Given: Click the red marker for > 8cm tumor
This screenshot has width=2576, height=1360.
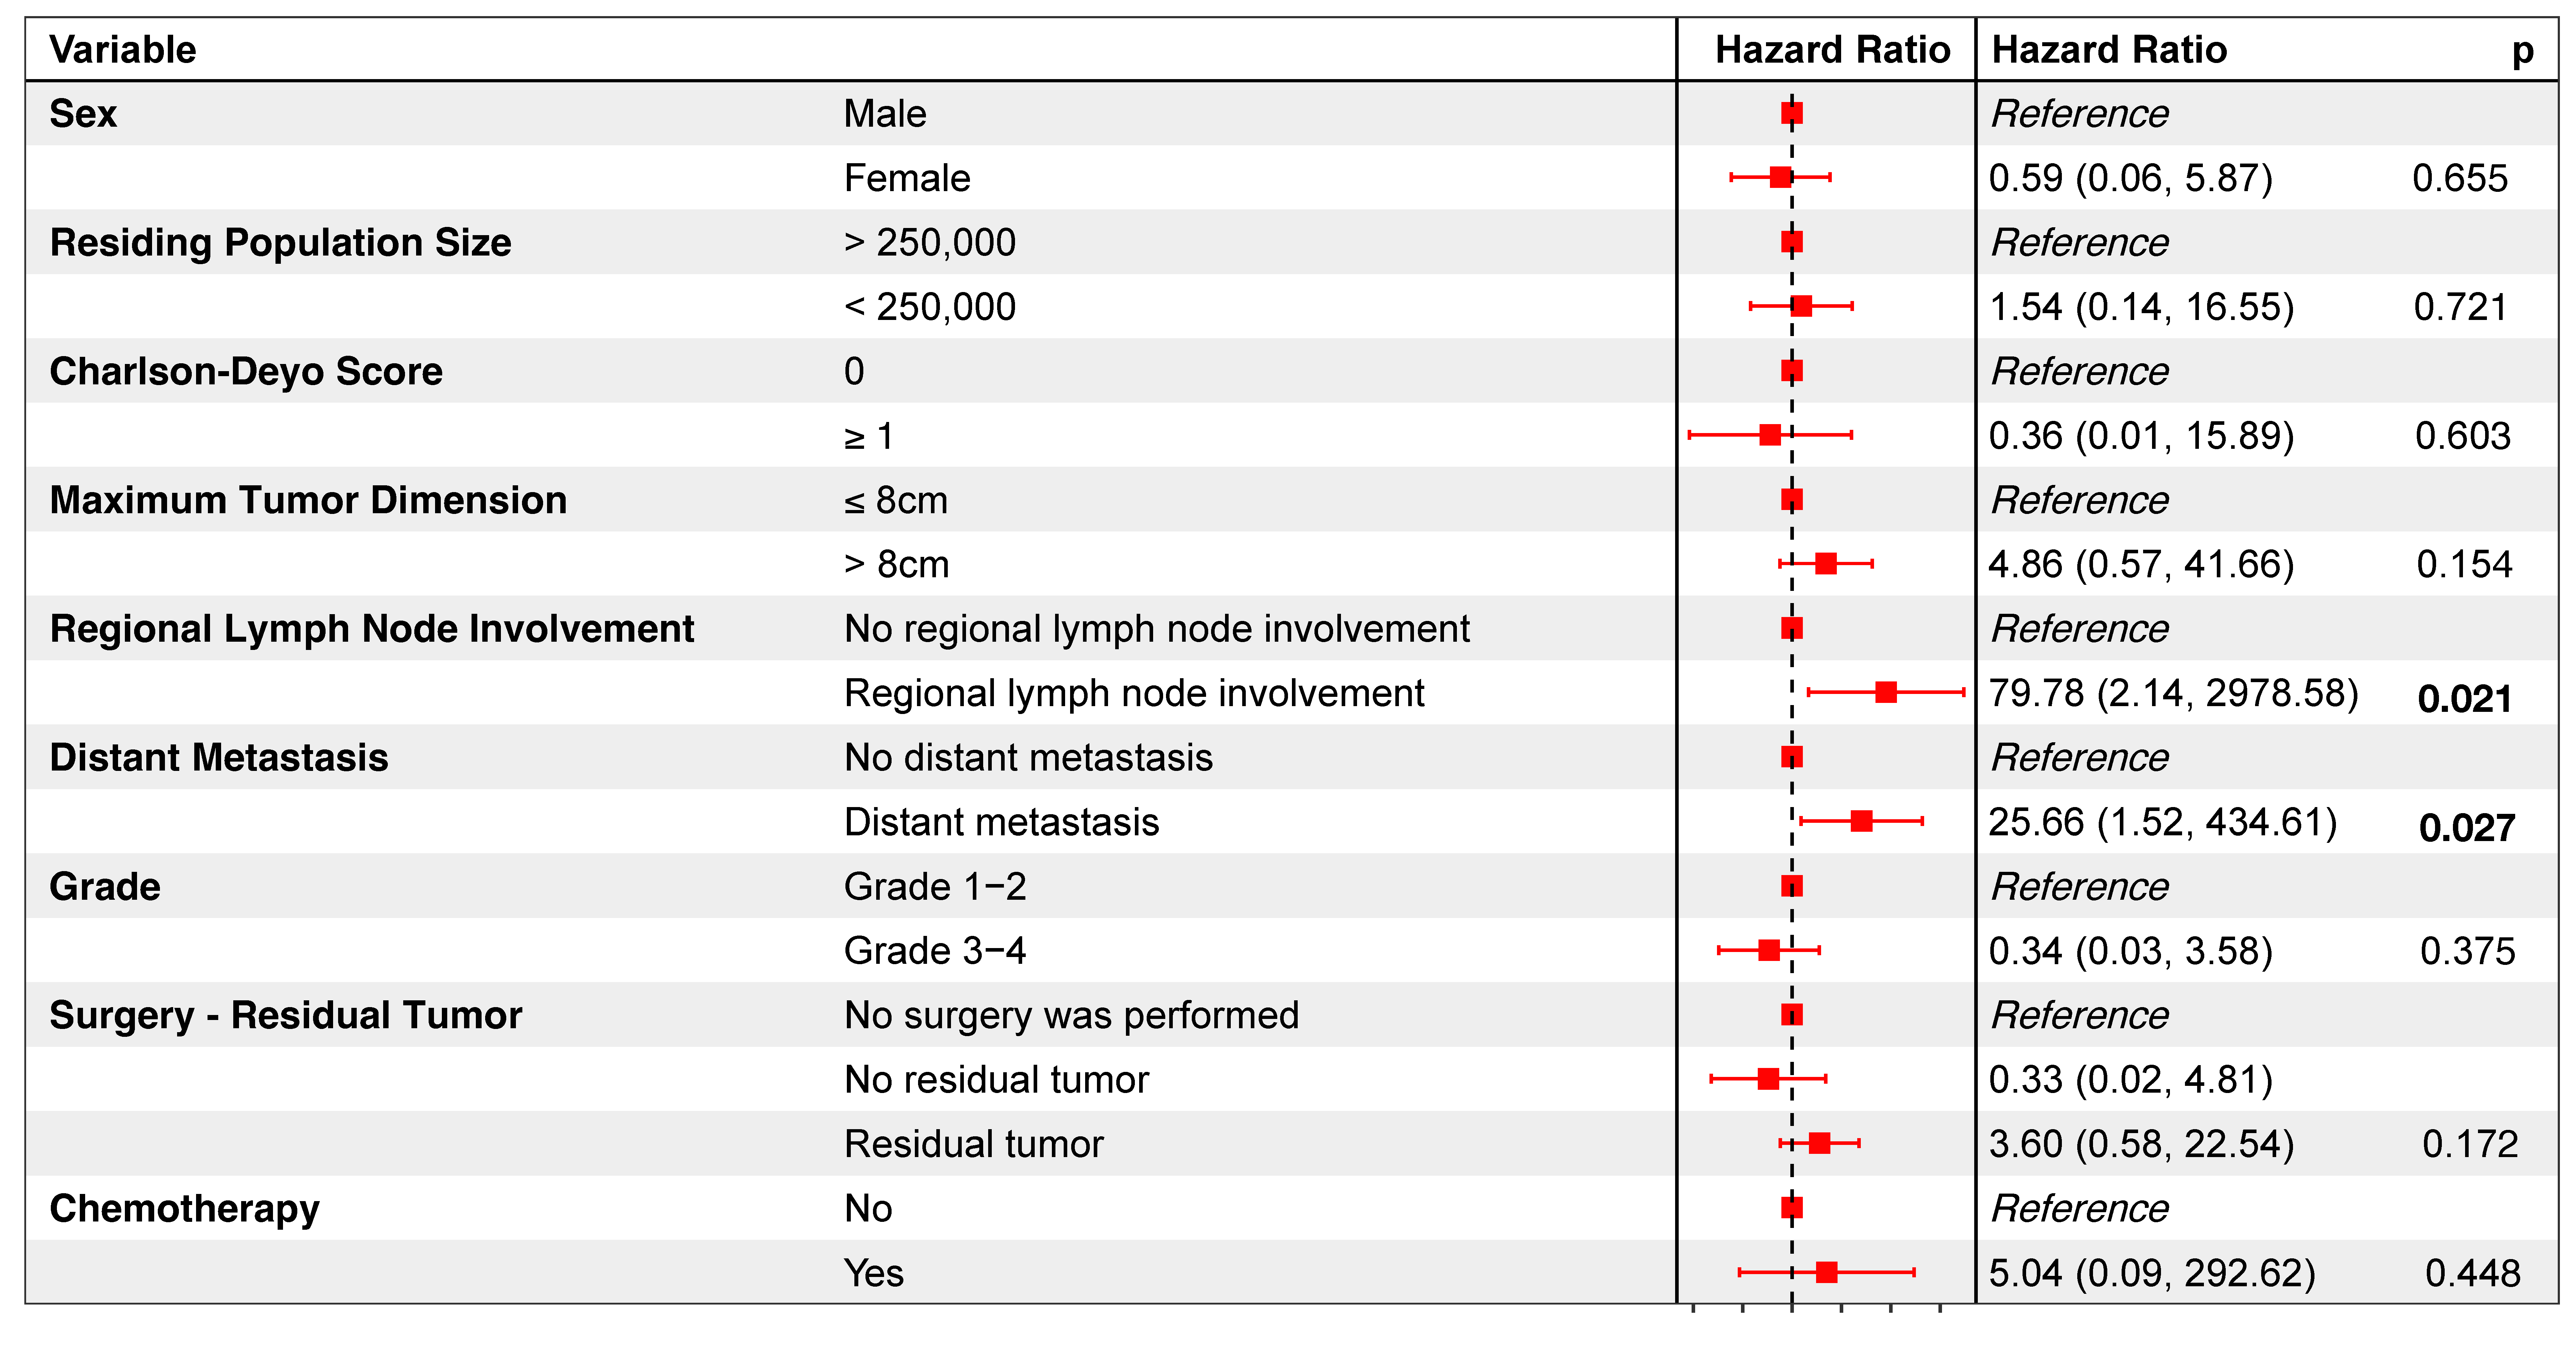Looking at the screenshot, I should pyautogui.click(x=1826, y=564).
